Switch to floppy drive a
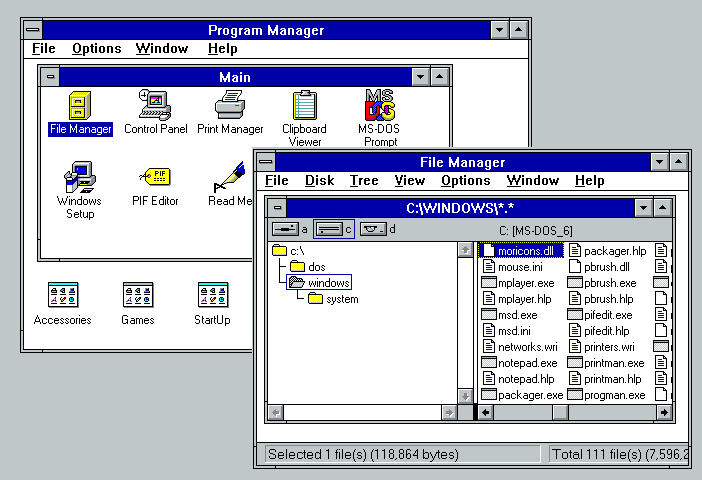Screen dimensions: 702x480 [x=289, y=229]
